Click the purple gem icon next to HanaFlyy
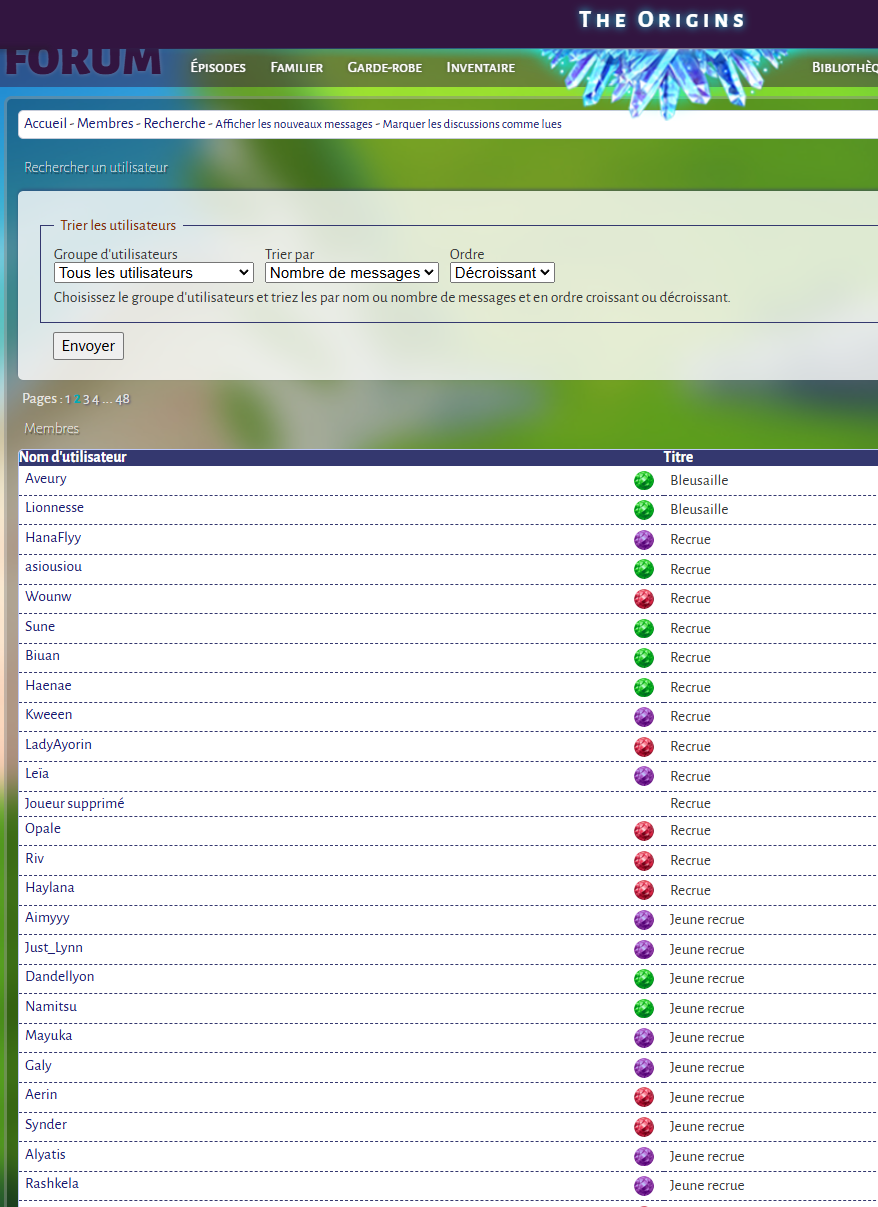 pos(644,539)
